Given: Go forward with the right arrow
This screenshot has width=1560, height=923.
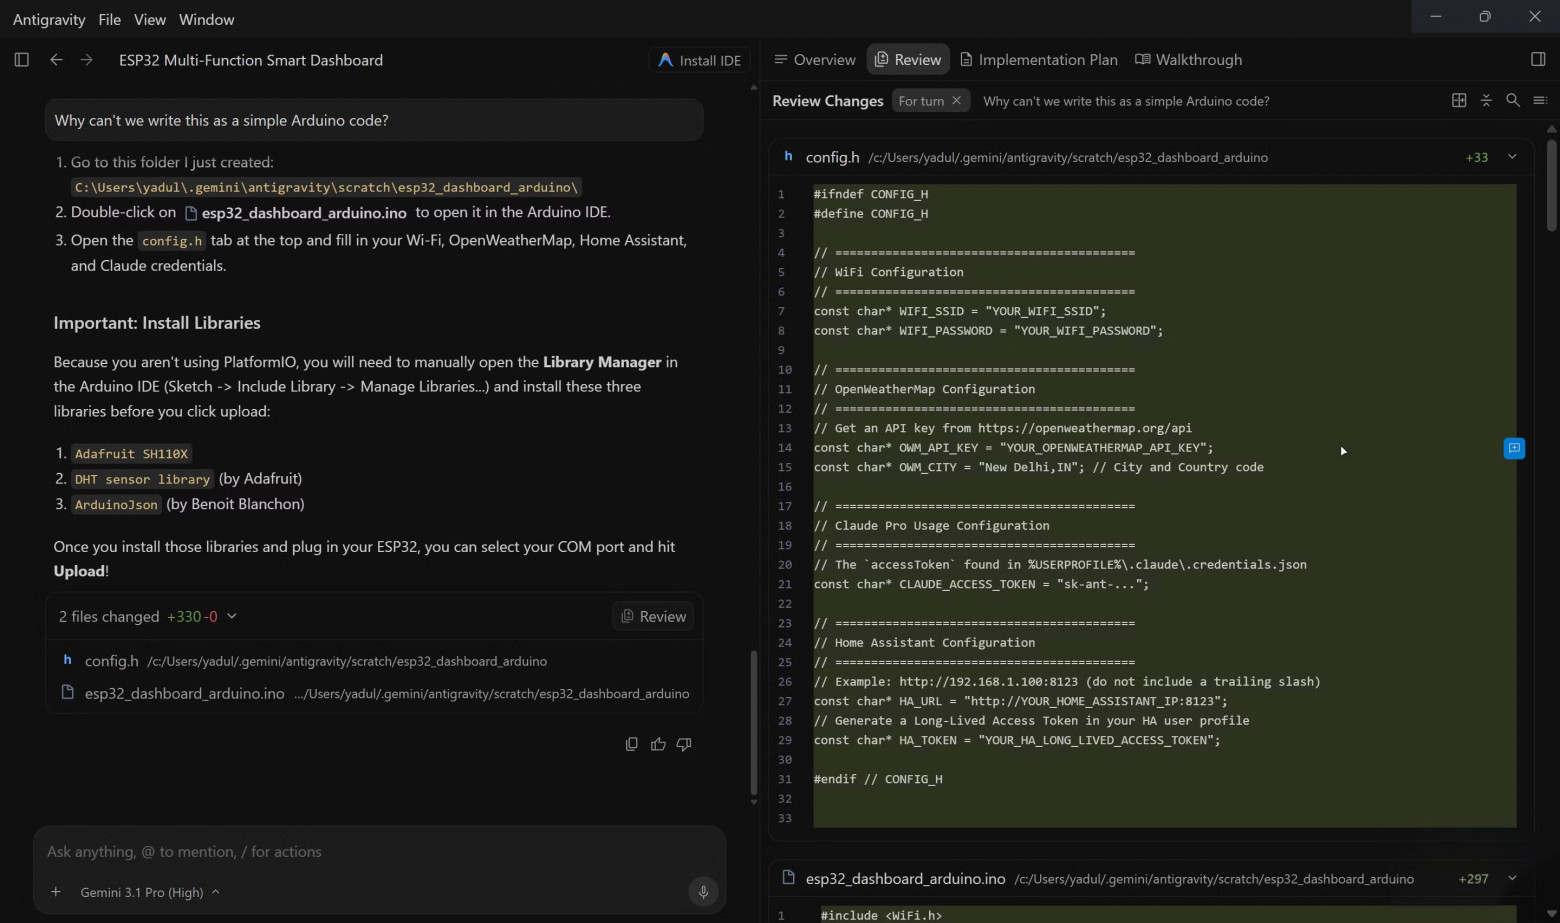Looking at the screenshot, I should 87,60.
